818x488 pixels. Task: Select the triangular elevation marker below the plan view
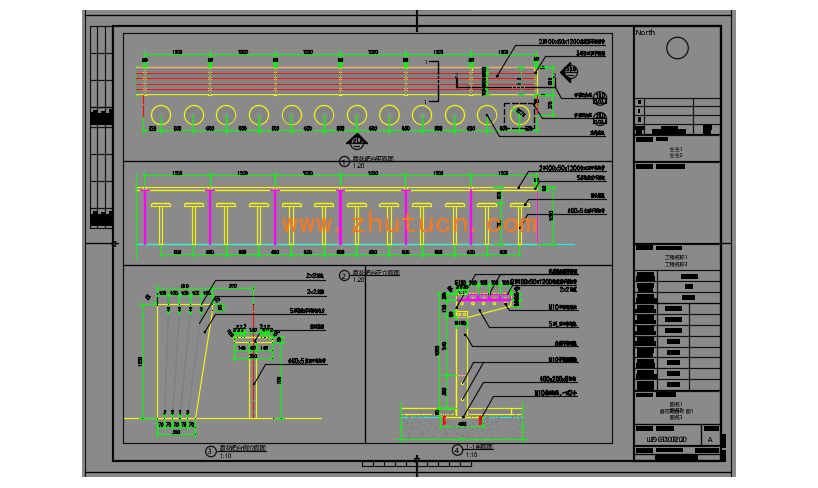point(357,142)
